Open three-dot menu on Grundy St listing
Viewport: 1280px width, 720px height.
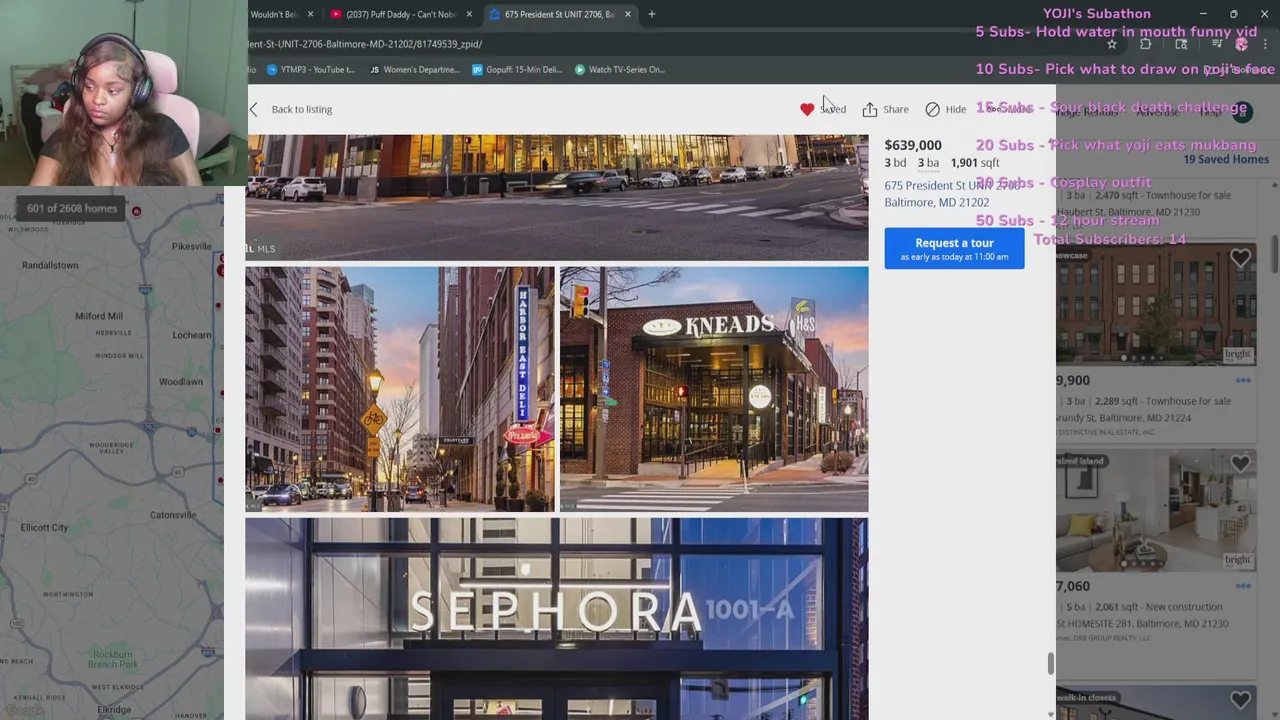[1243, 380]
